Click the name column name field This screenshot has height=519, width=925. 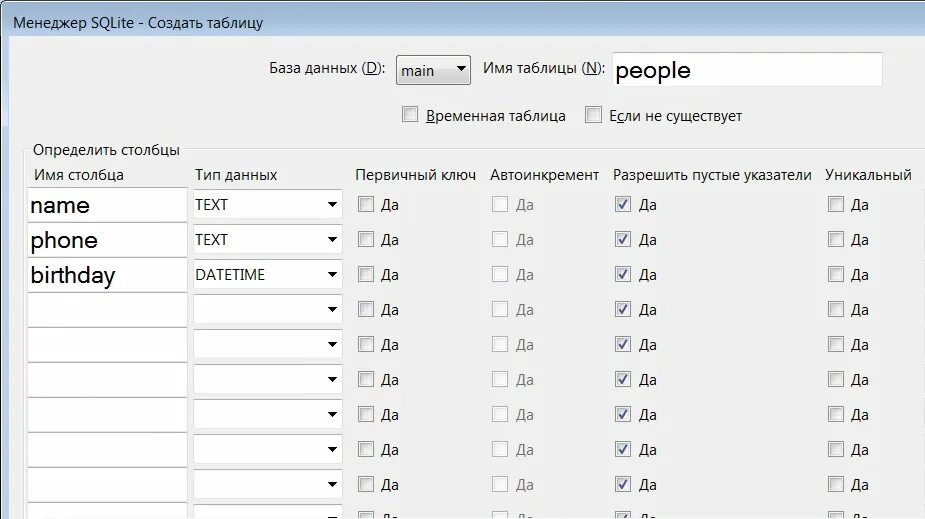[107, 205]
